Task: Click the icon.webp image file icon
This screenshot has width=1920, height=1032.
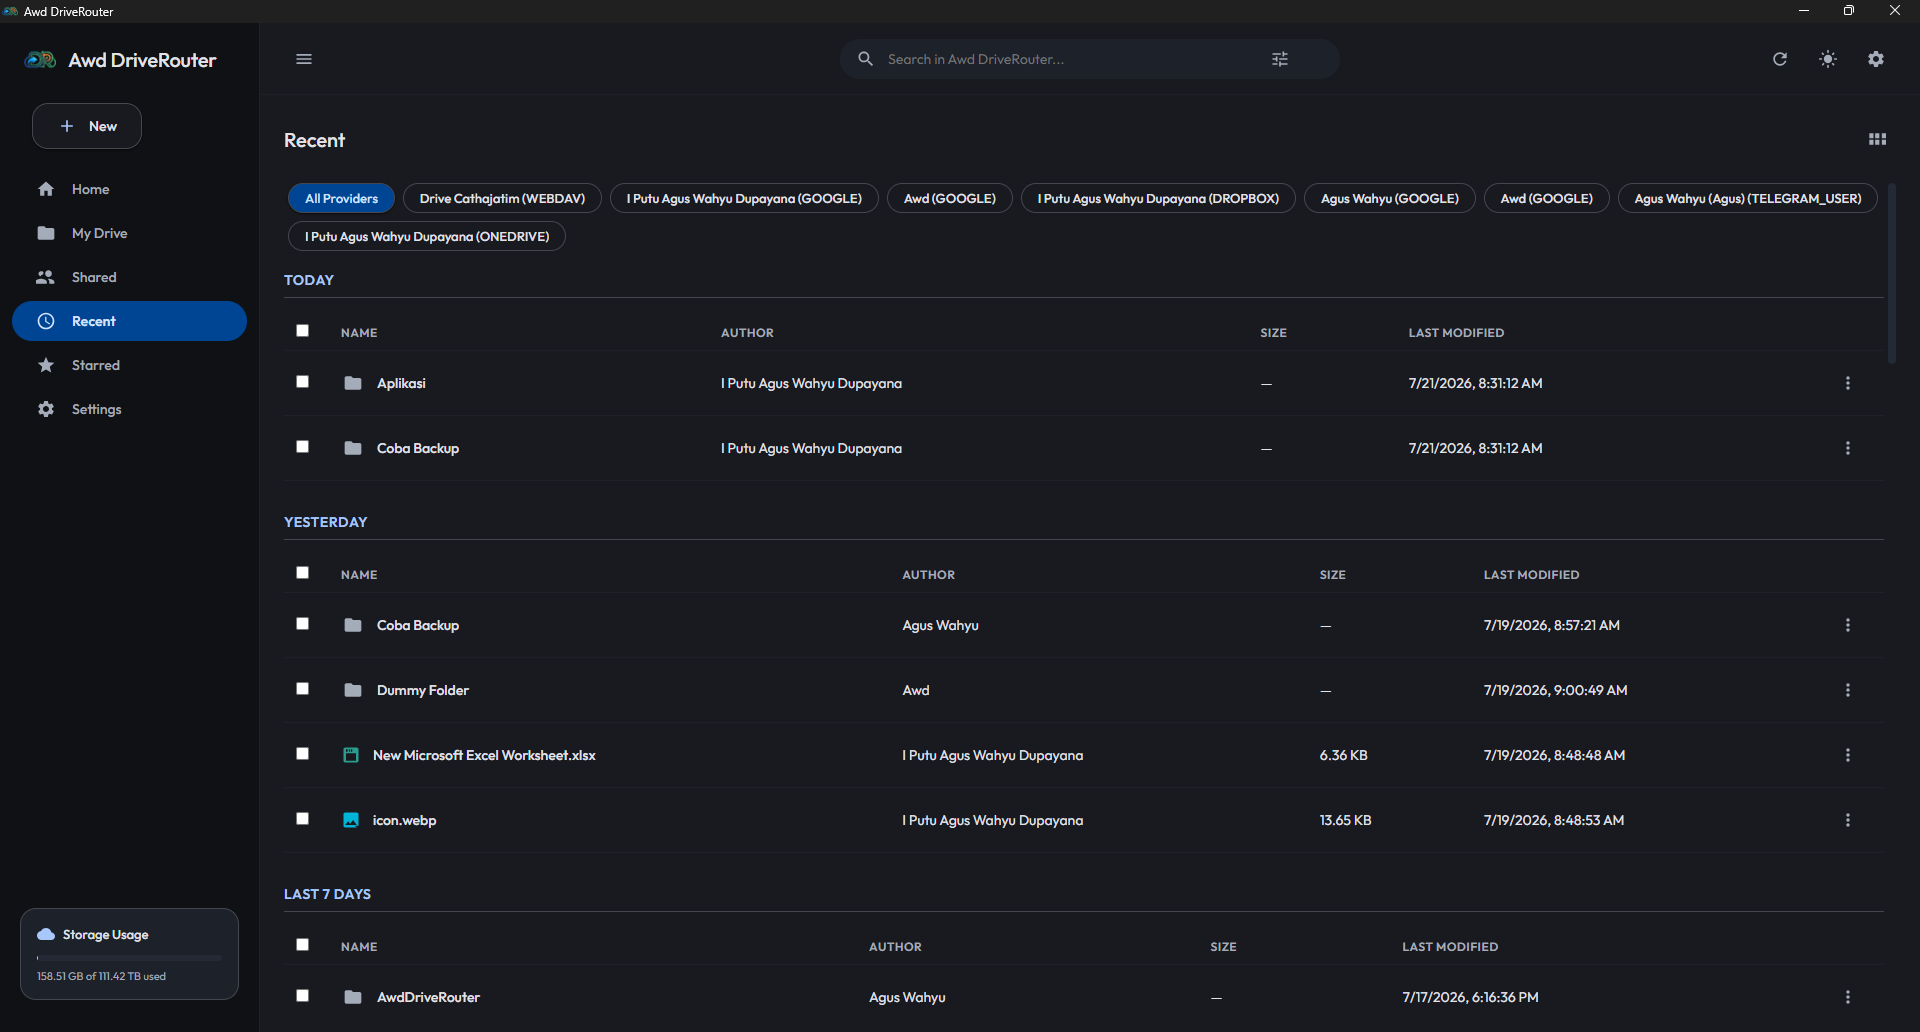Action: click(351, 820)
